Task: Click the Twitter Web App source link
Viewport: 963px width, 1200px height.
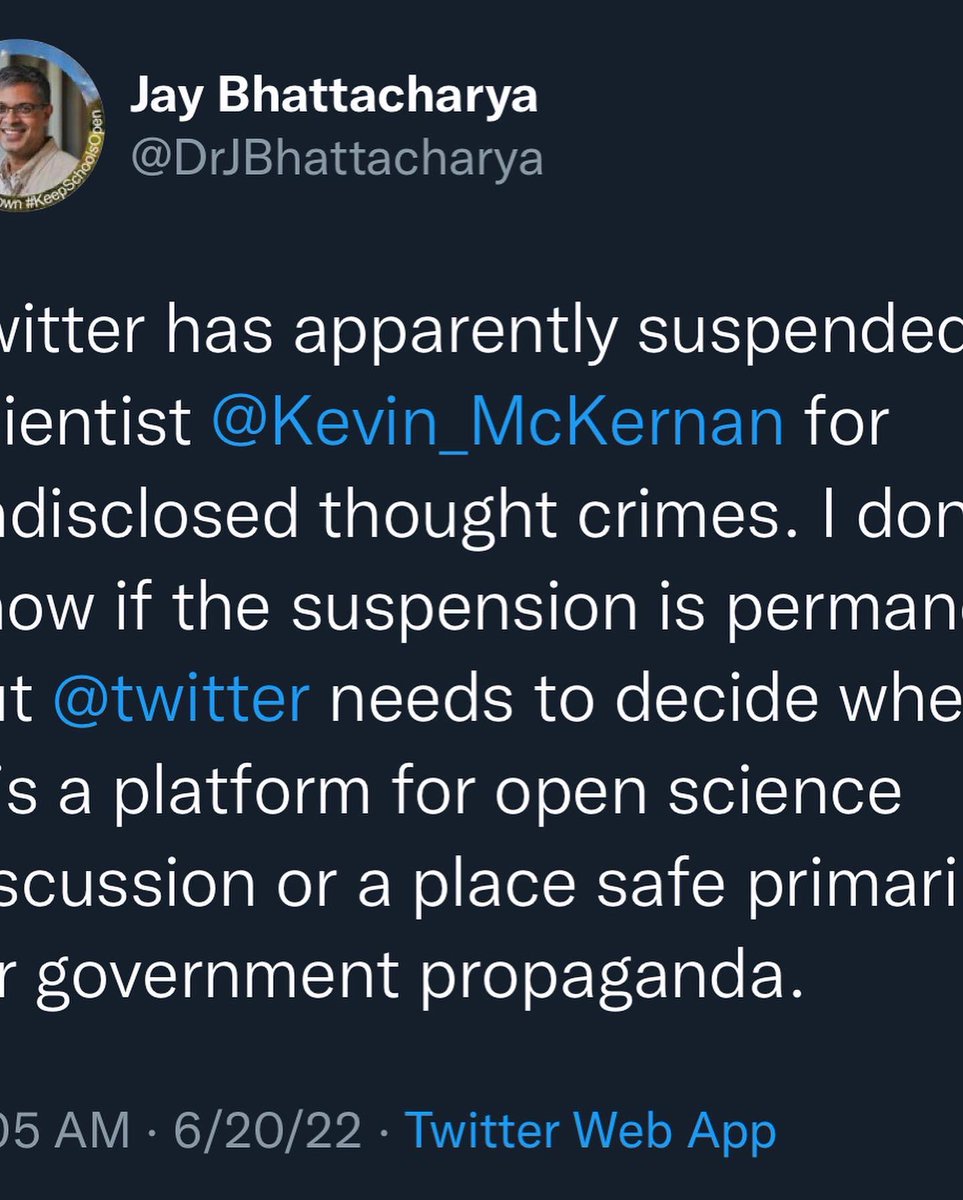Action: tap(590, 1131)
